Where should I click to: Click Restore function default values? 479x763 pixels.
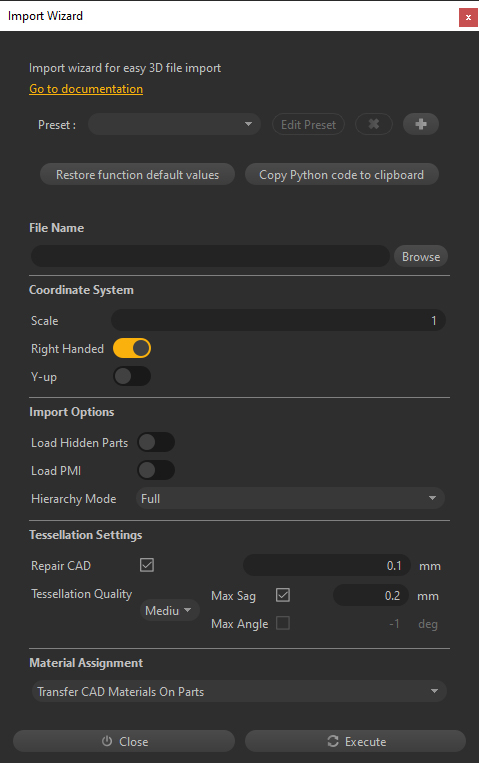click(x=137, y=175)
